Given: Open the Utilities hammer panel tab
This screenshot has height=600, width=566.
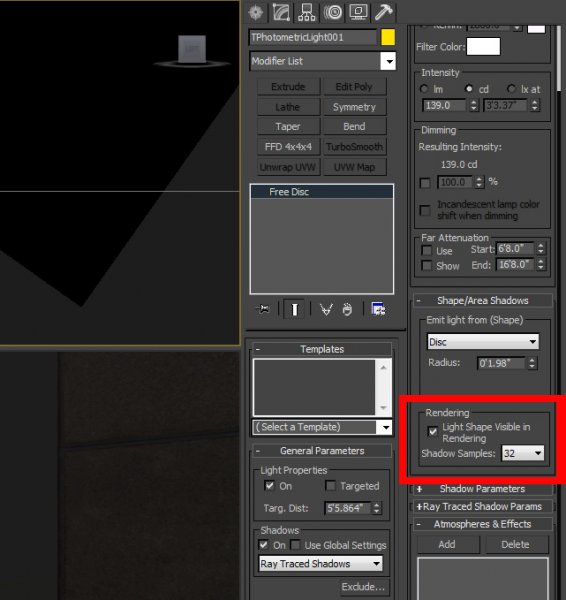Looking at the screenshot, I should tap(383, 12).
